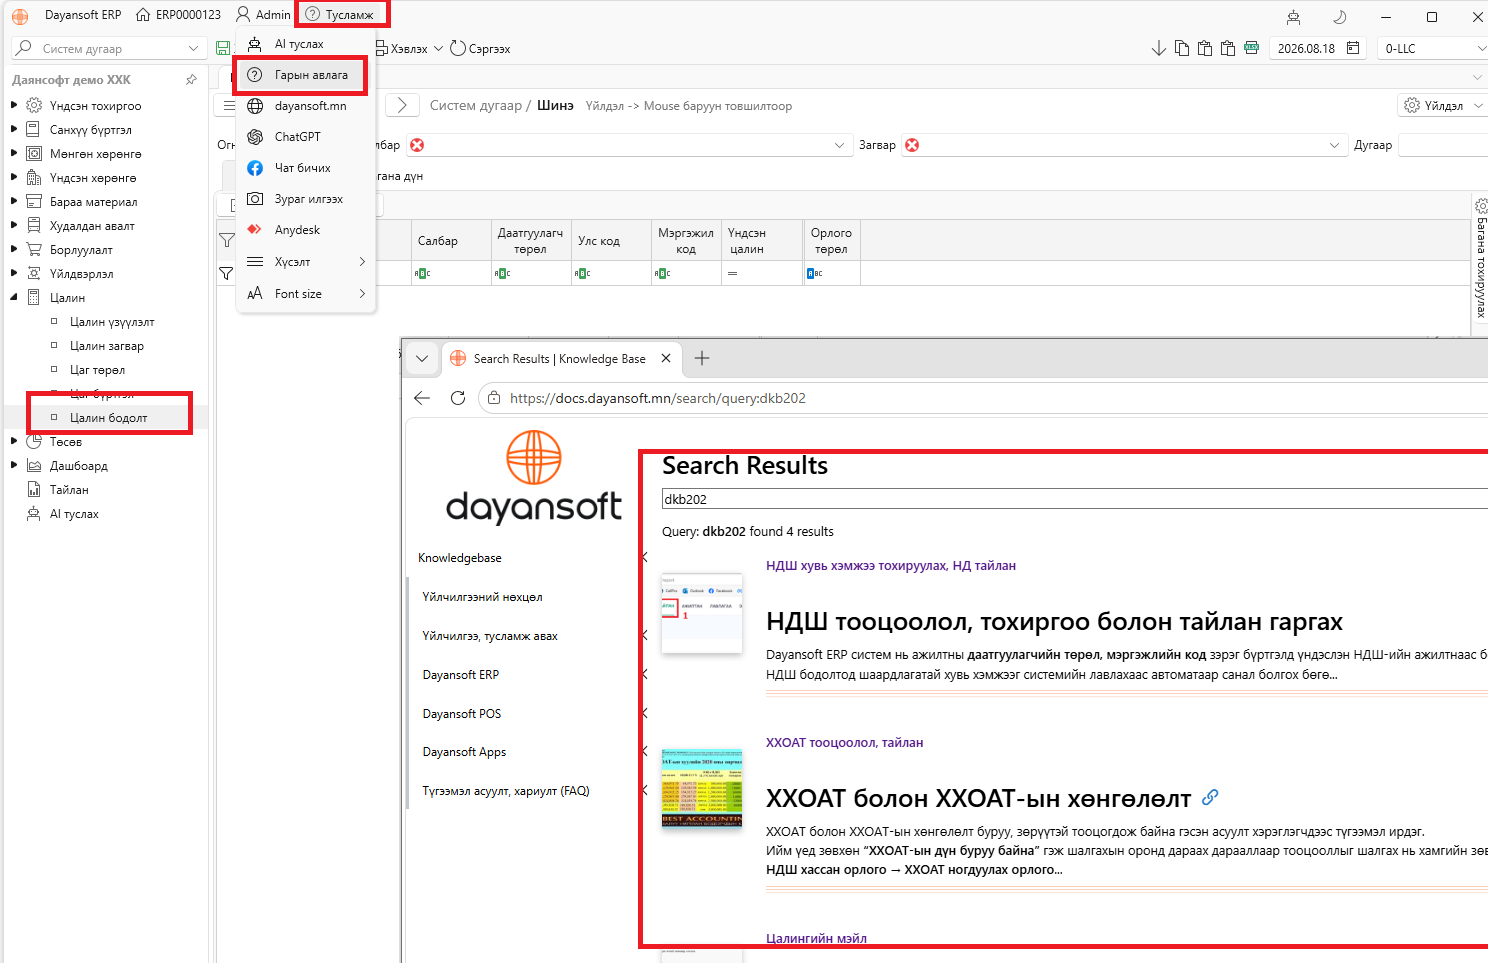Open the Хэвлэх print dropdown arrow
Screen dimensions: 1488x963
[x=438, y=48]
